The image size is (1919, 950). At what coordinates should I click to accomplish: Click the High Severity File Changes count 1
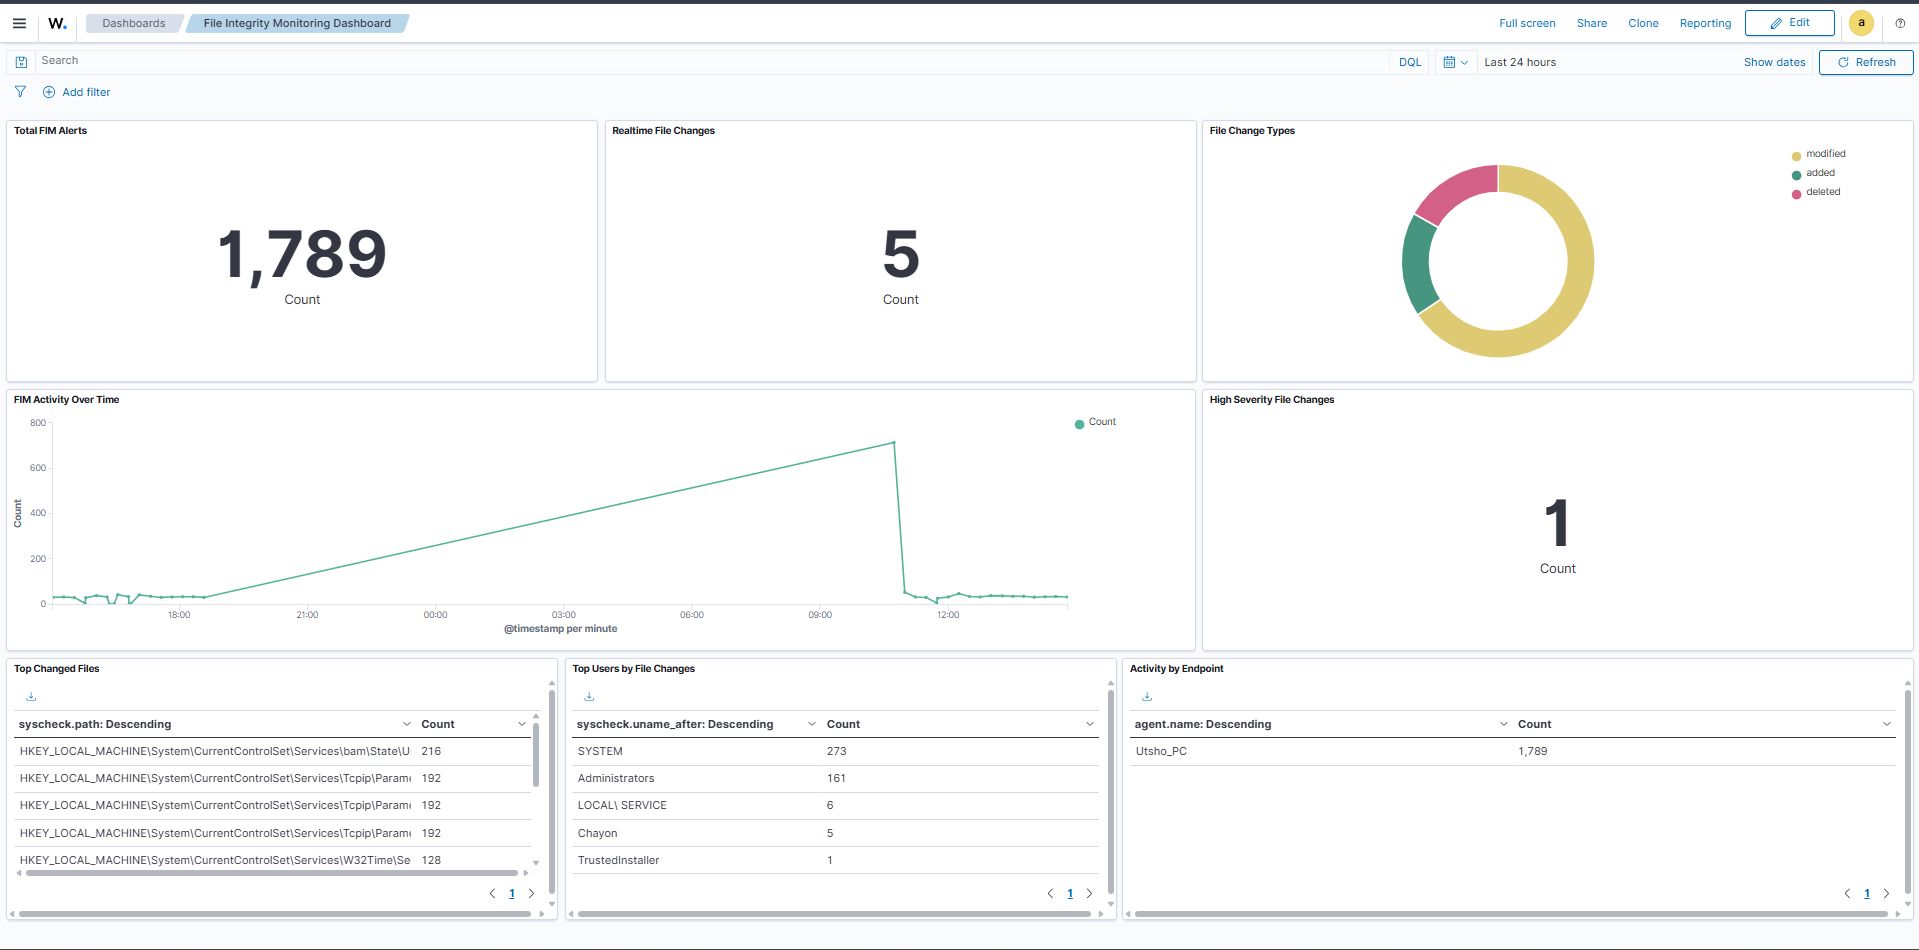pos(1557,523)
